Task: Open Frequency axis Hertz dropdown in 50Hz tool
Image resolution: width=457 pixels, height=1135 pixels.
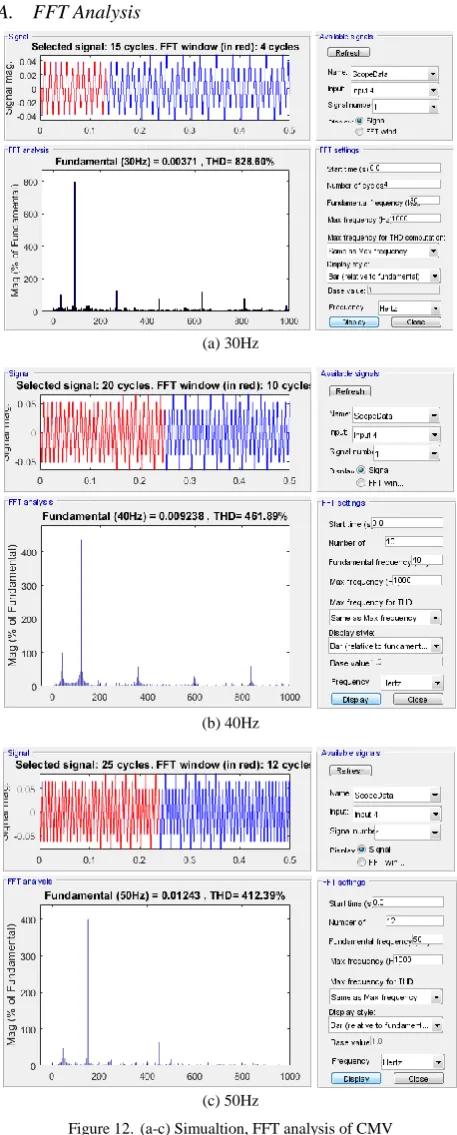Action: 412,1062
